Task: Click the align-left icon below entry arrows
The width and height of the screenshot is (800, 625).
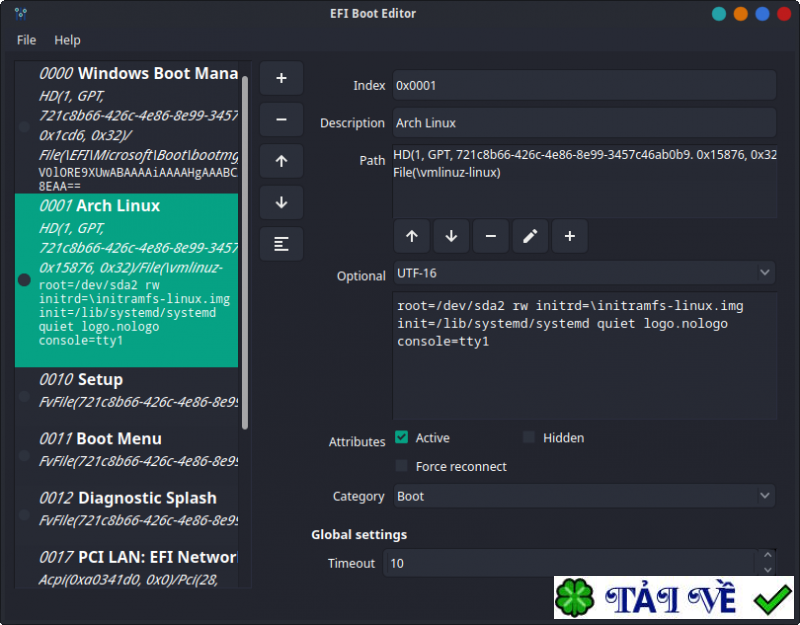Action: [281, 243]
